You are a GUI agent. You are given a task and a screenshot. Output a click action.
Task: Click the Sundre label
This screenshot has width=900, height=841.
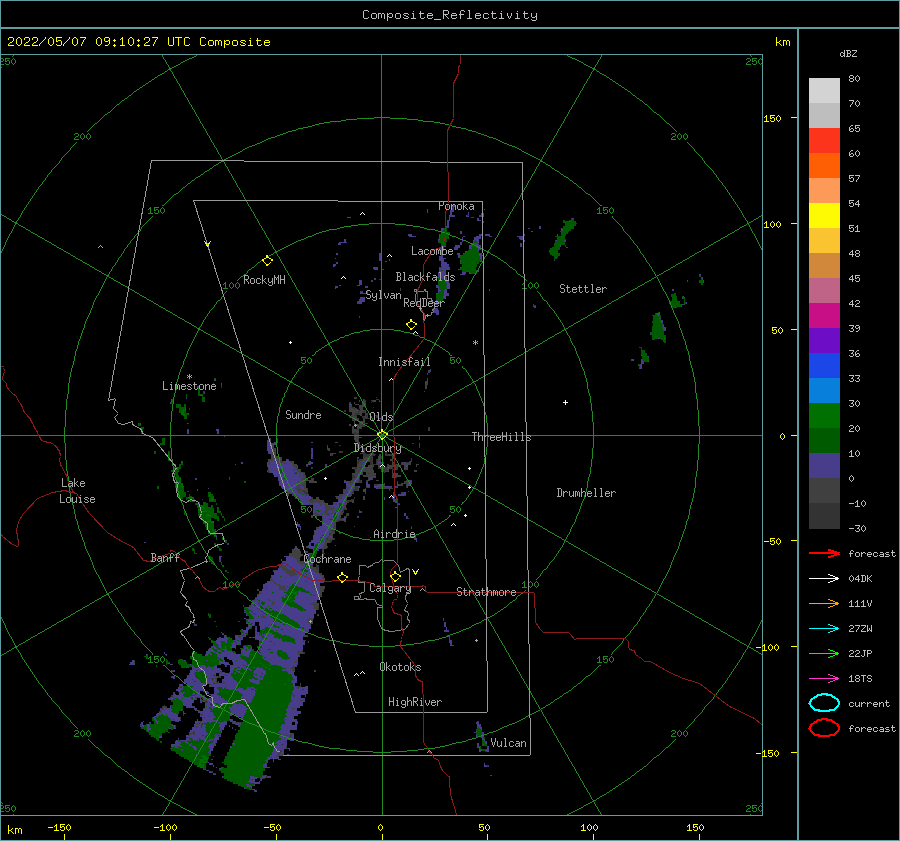point(303,414)
